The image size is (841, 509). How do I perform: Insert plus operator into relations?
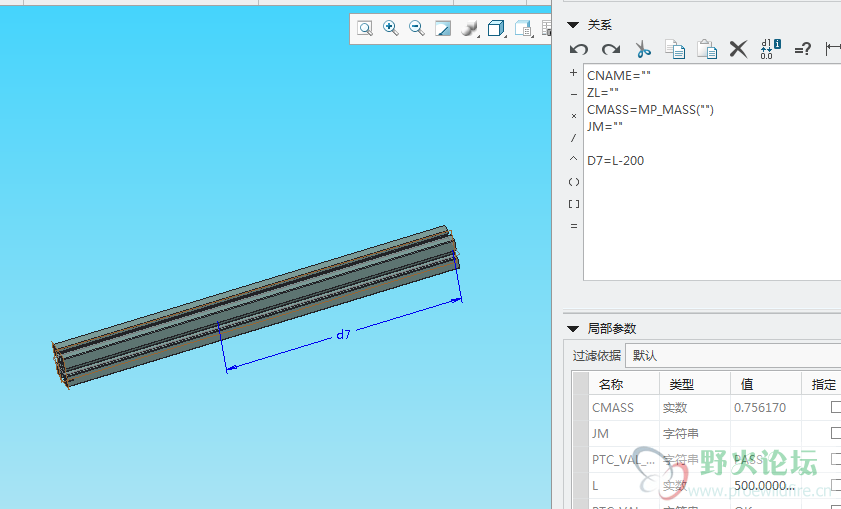(x=573, y=72)
